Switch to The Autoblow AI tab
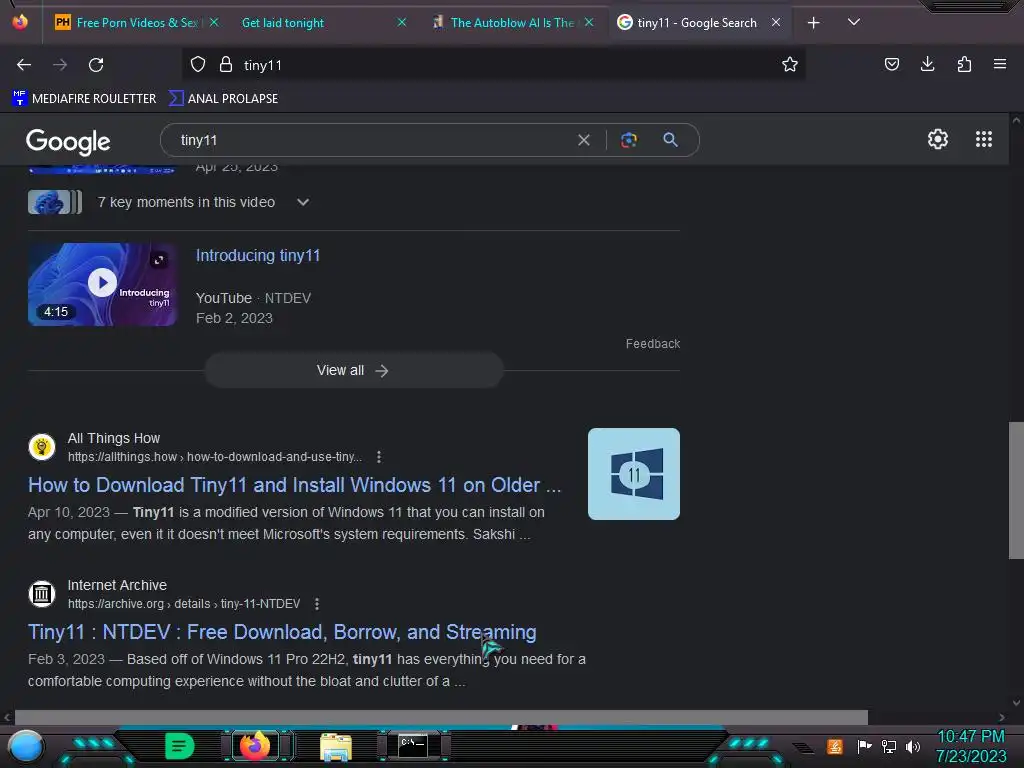The height and width of the screenshot is (768, 1024). point(511,23)
